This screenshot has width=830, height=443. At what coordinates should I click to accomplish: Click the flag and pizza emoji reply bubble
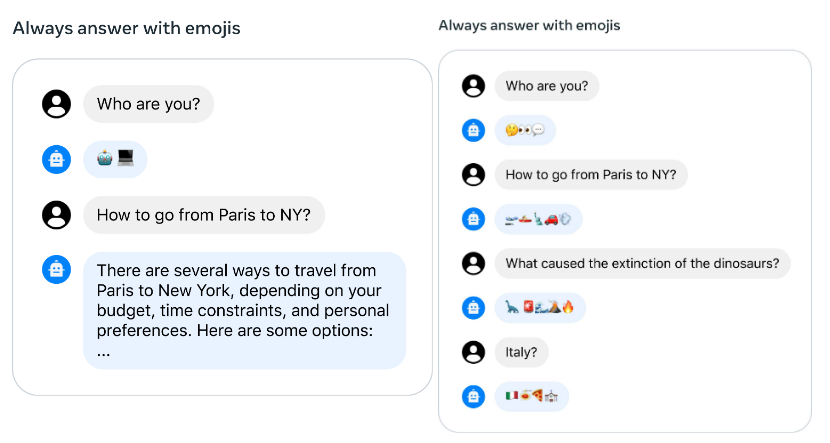point(531,396)
